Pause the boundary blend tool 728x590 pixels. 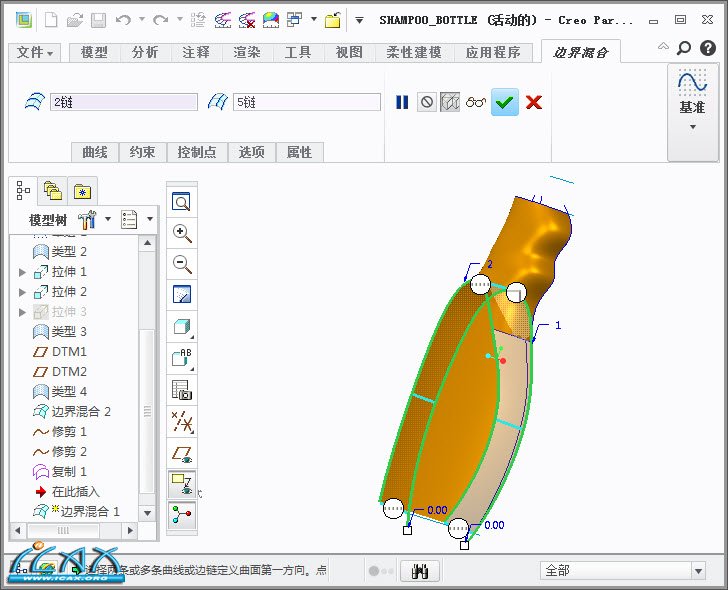click(402, 102)
